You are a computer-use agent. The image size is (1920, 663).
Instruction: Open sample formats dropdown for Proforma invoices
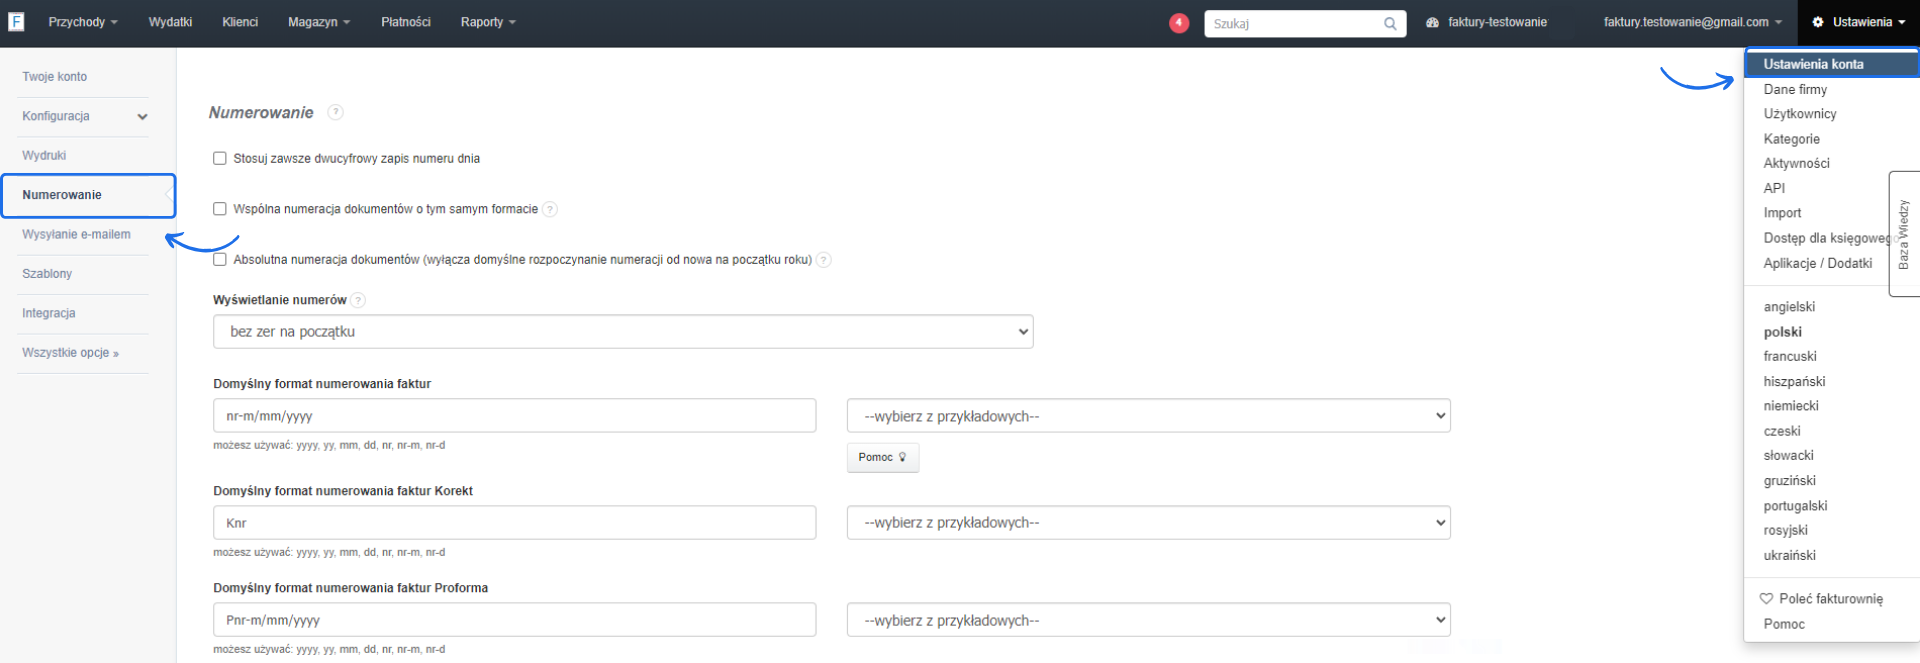click(1148, 620)
